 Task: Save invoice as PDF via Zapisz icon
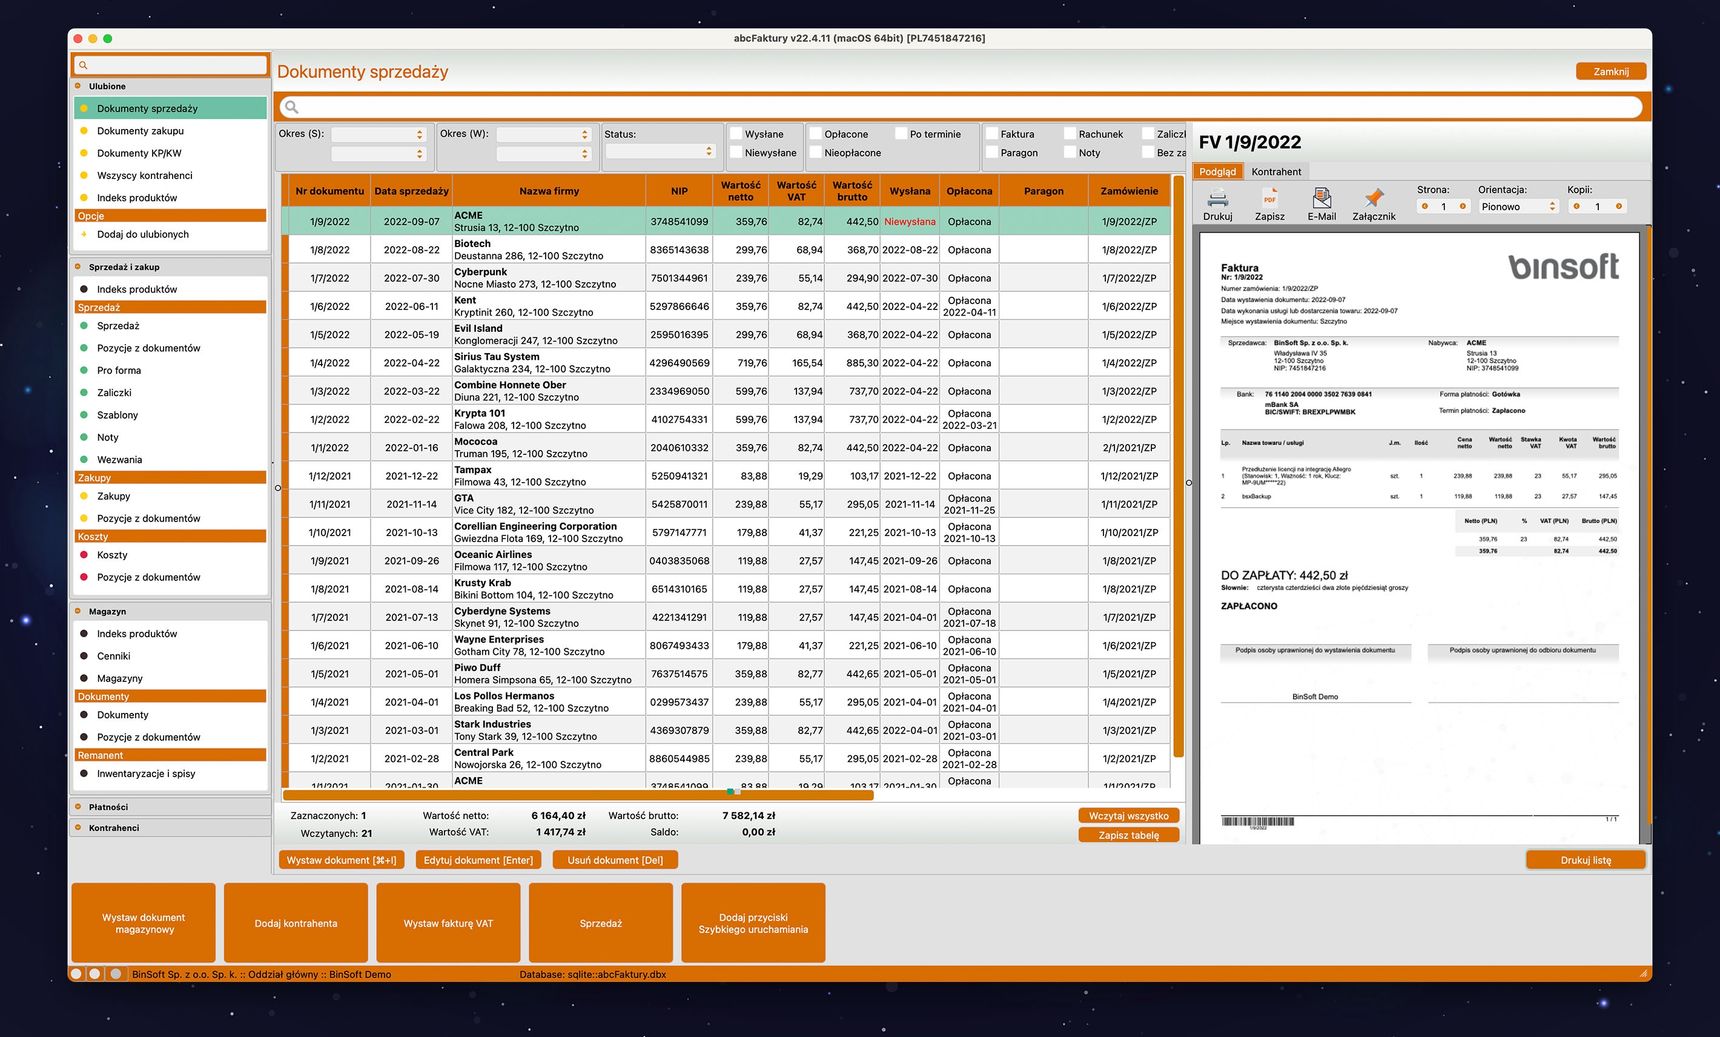click(1269, 197)
